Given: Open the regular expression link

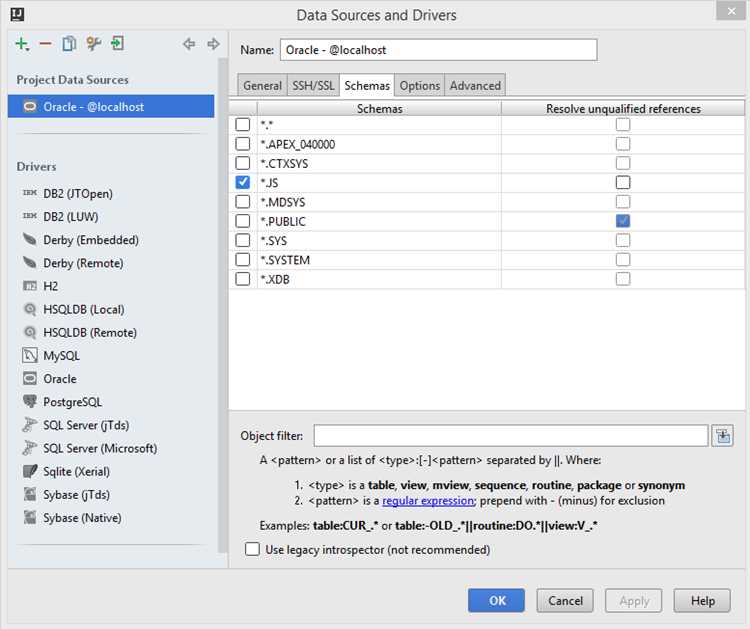Looking at the screenshot, I should 428,501.
